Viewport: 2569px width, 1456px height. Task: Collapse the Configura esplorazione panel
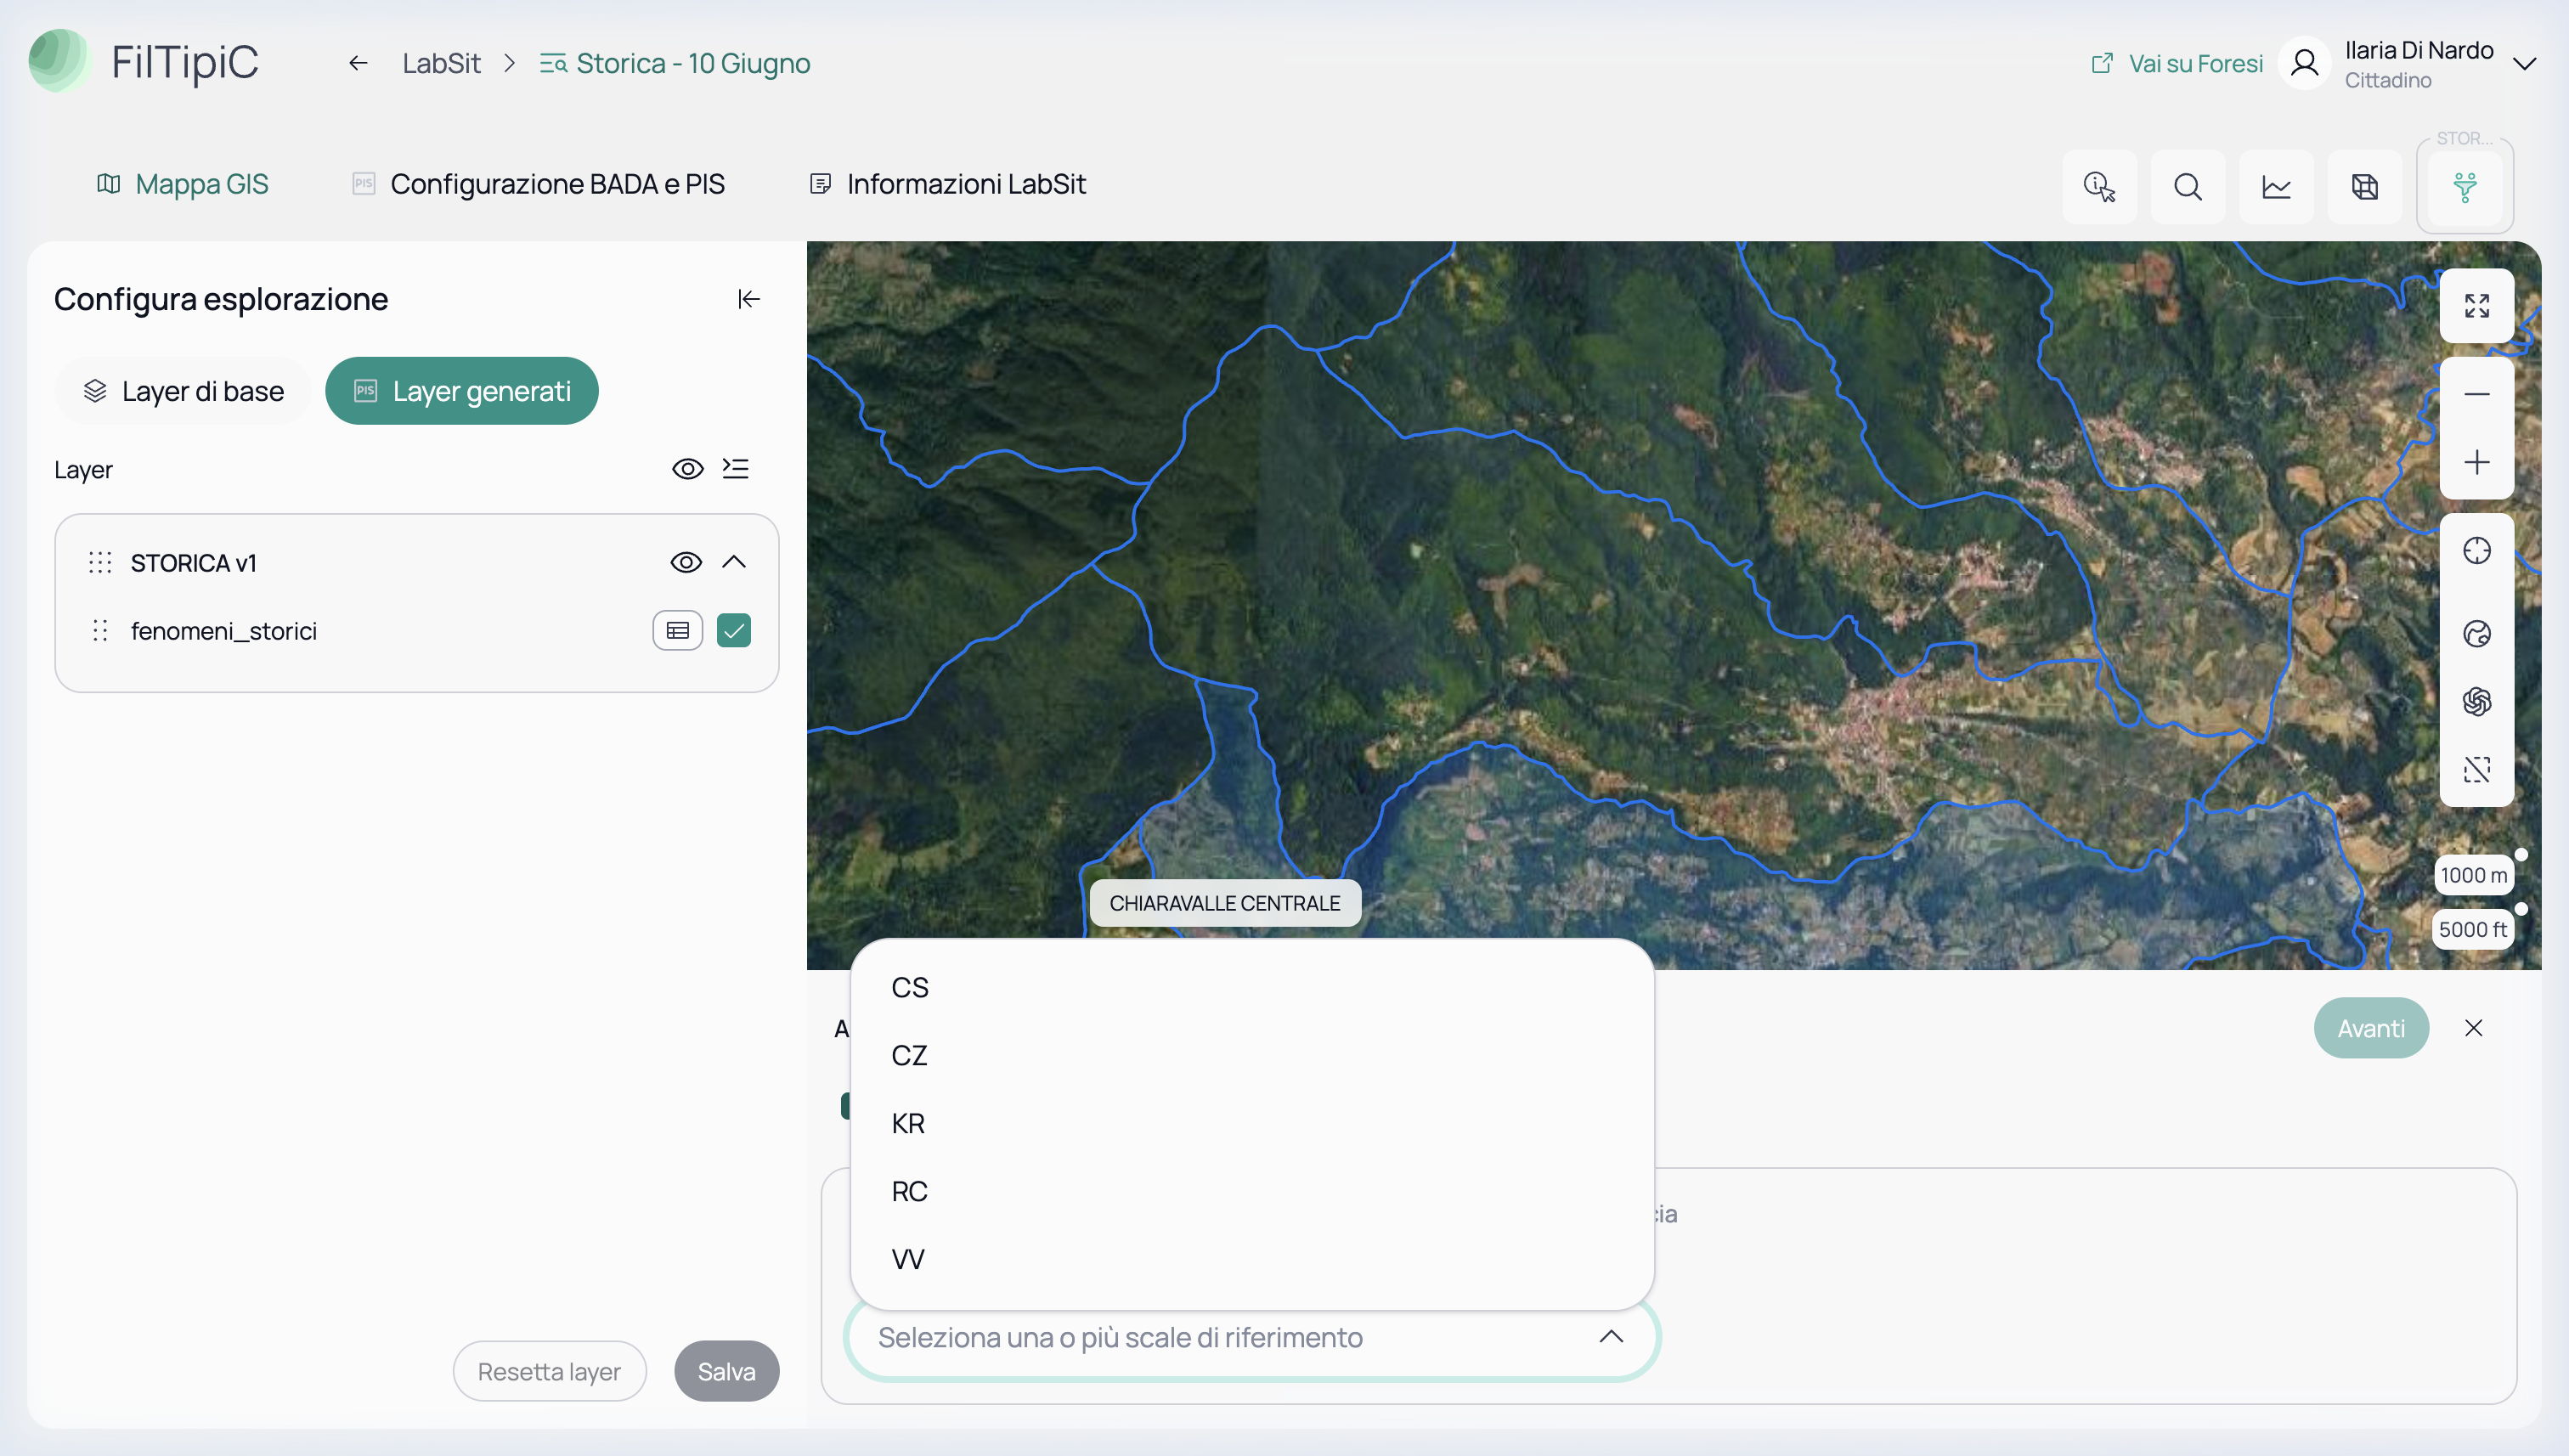pos(749,299)
